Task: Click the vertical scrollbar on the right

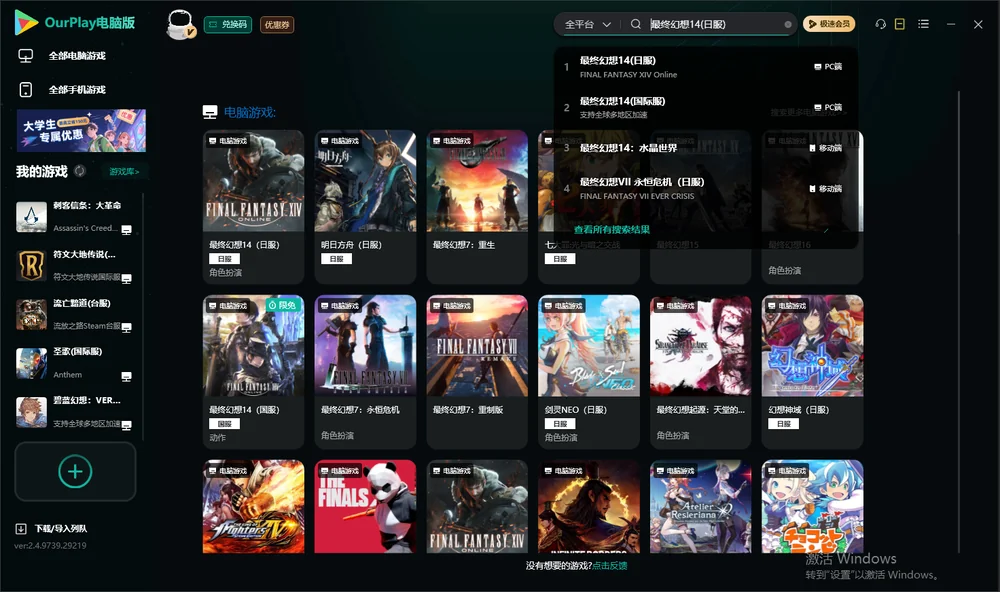Action: (959, 322)
